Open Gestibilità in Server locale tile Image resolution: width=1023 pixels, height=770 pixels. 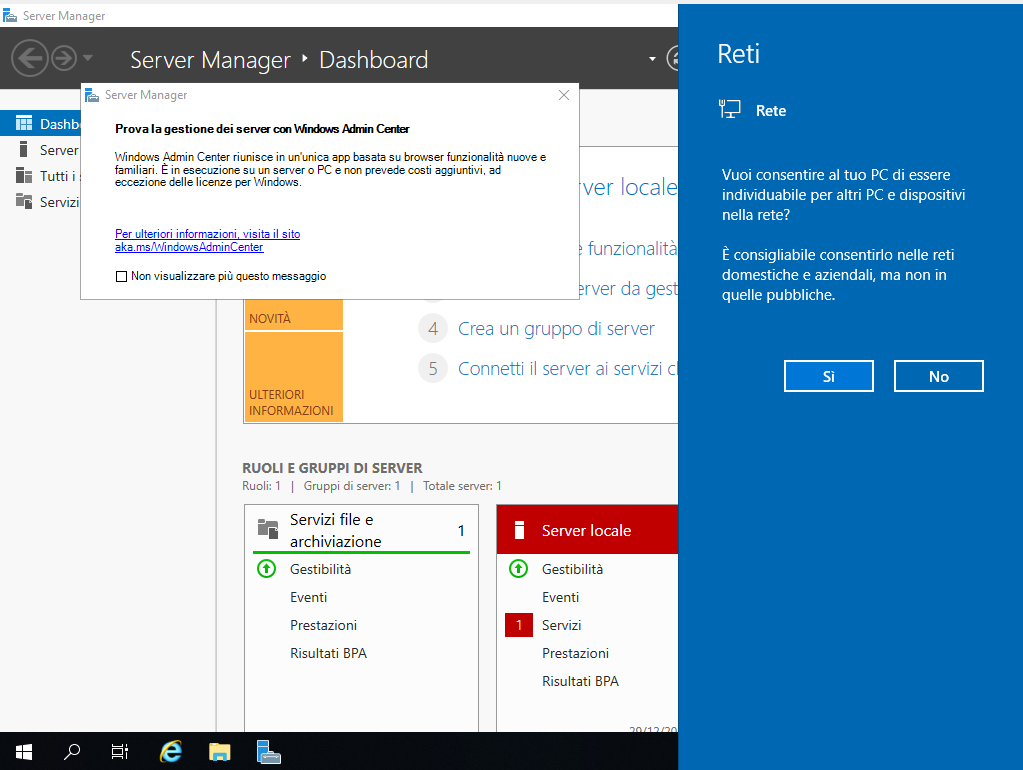(572, 570)
